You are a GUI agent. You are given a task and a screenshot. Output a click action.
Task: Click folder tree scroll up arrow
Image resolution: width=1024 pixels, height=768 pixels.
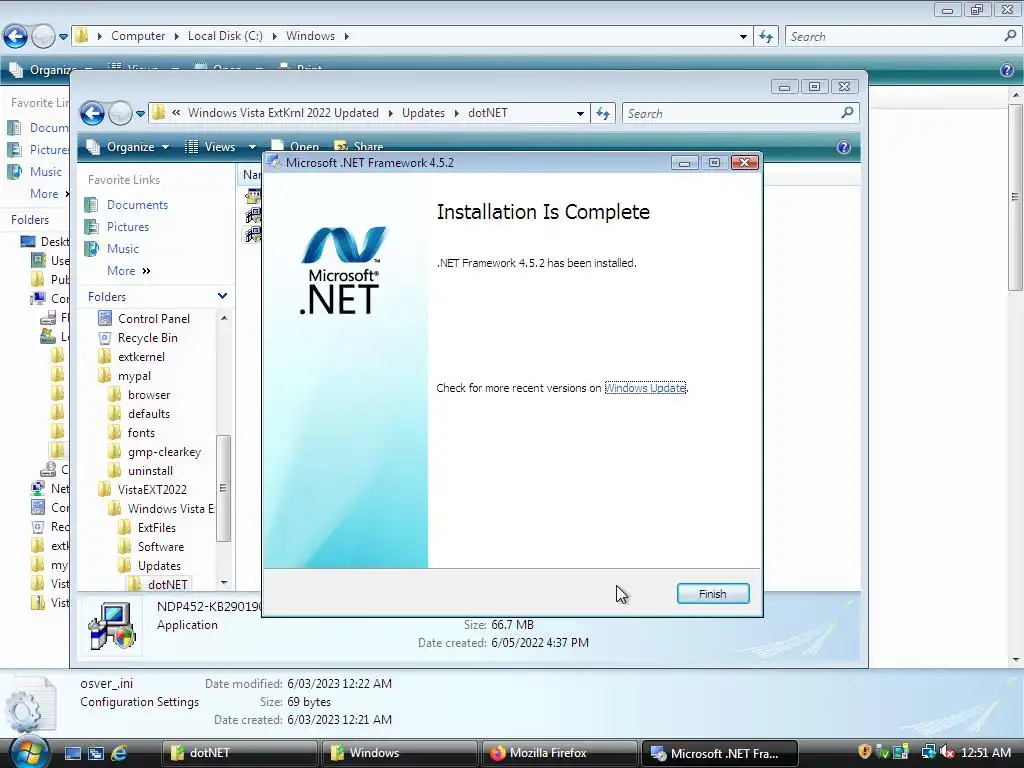224,318
